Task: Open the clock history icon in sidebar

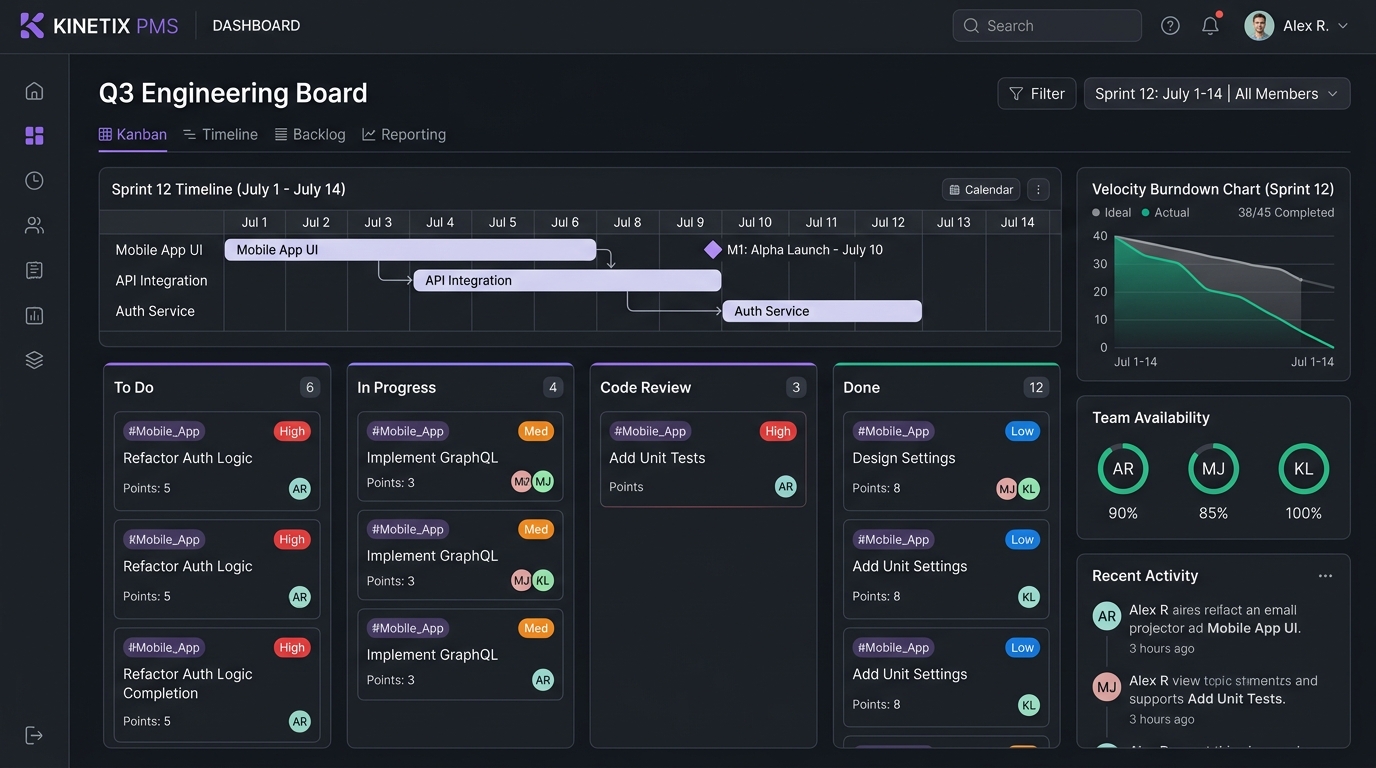Action: pyautogui.click(x=34, y=180)
